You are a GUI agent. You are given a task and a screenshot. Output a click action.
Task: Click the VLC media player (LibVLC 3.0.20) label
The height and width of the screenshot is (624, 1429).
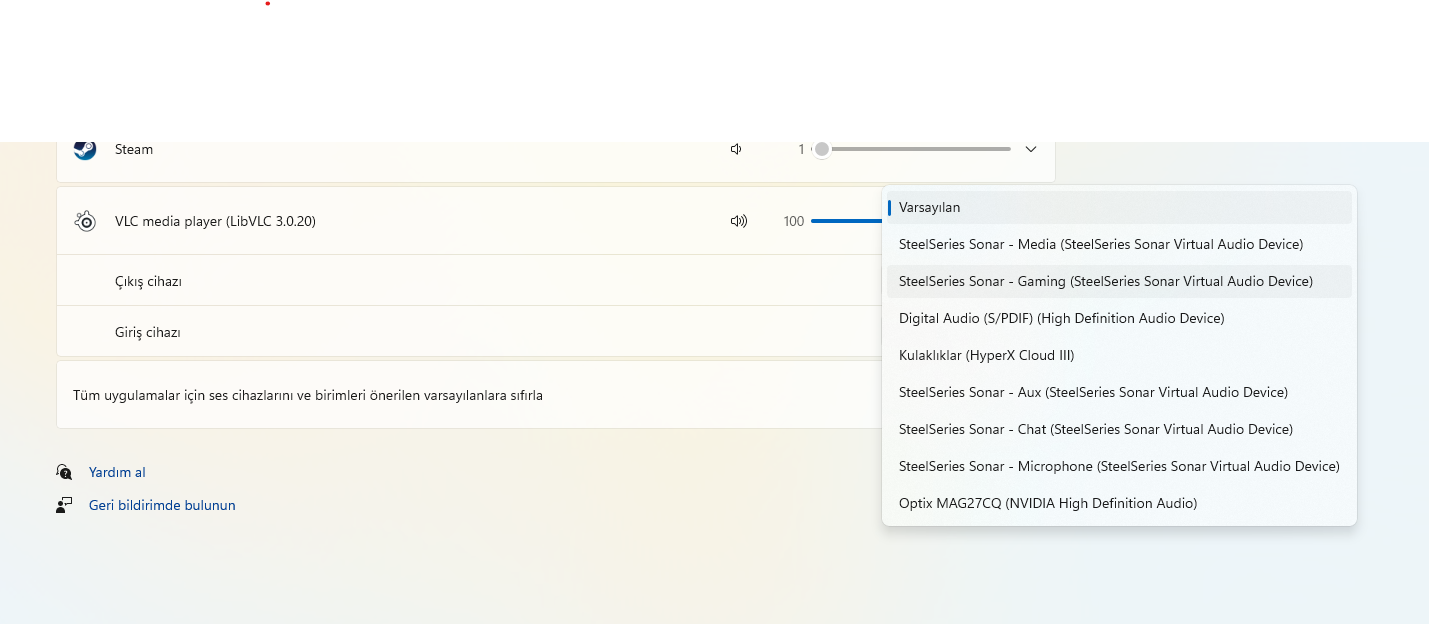click(215, 221)
